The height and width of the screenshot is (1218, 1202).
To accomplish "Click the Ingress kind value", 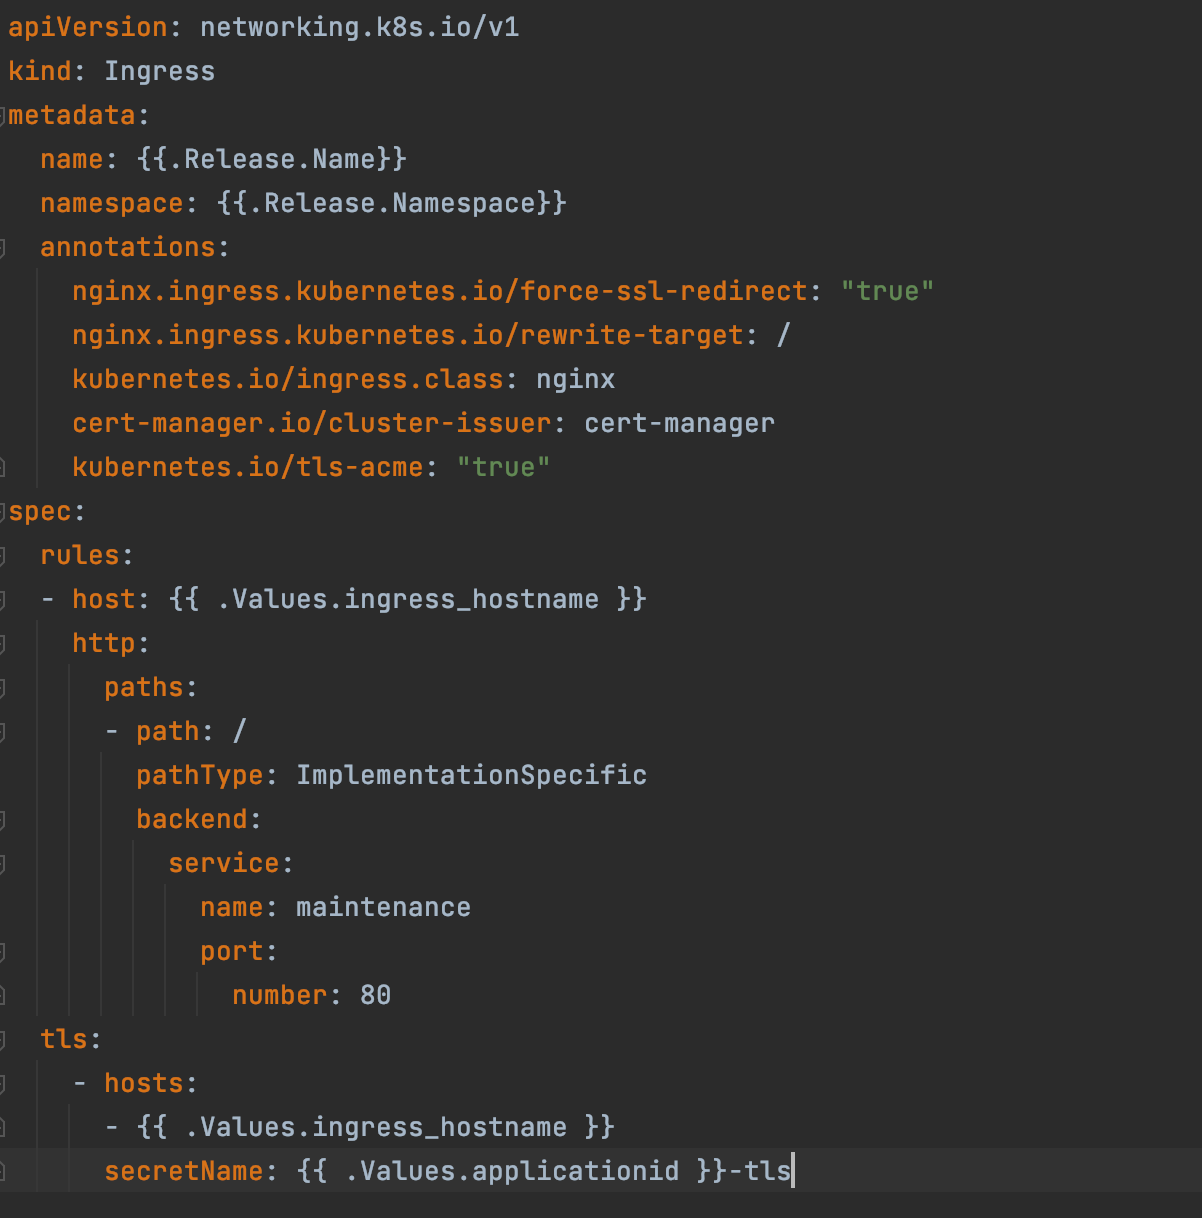I will (159, 71).
